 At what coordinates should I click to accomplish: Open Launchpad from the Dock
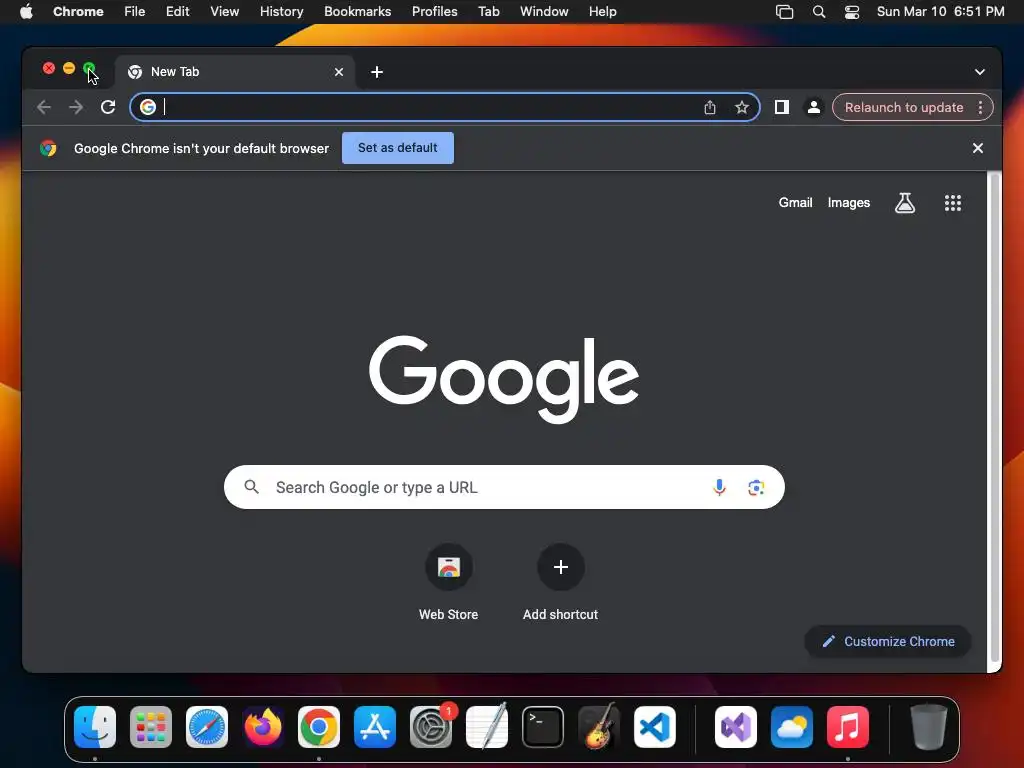point(151,727)
